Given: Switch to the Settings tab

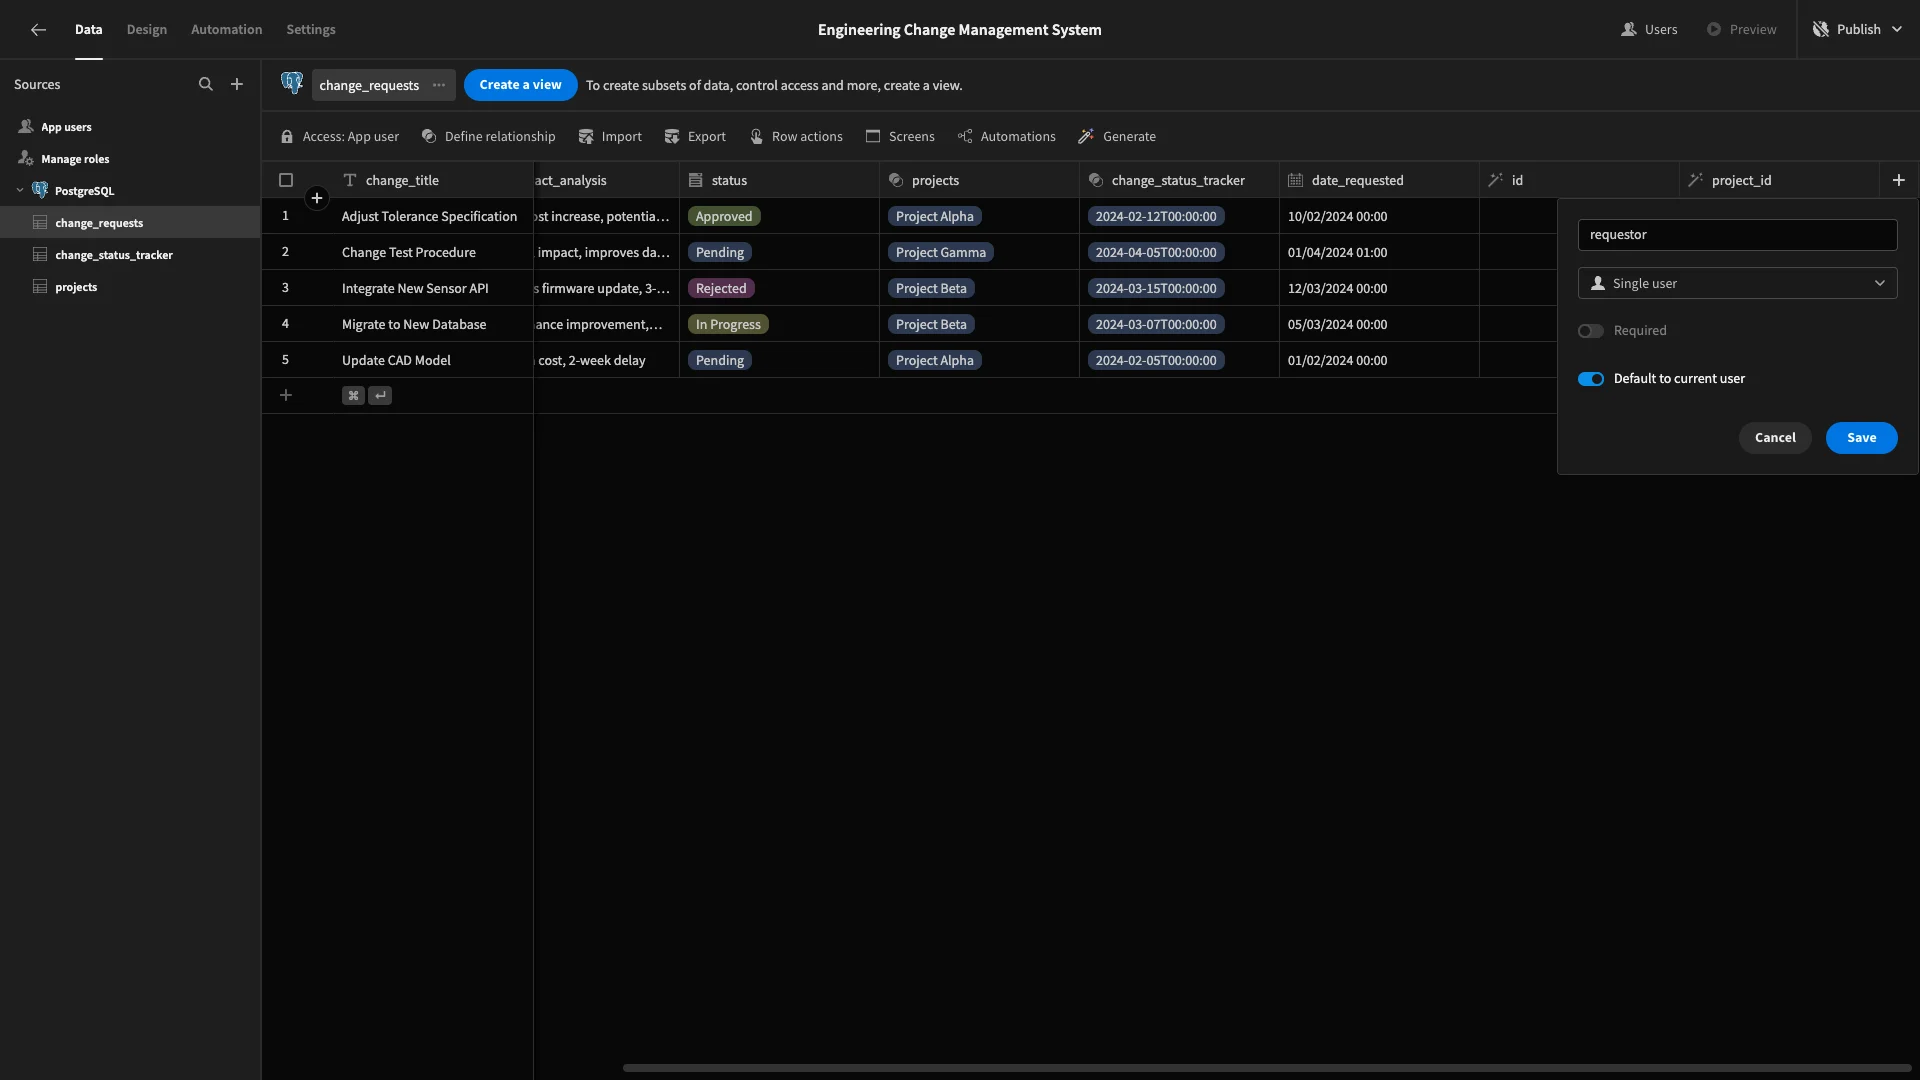Looking at the screenshot, I should pos(311,30).
